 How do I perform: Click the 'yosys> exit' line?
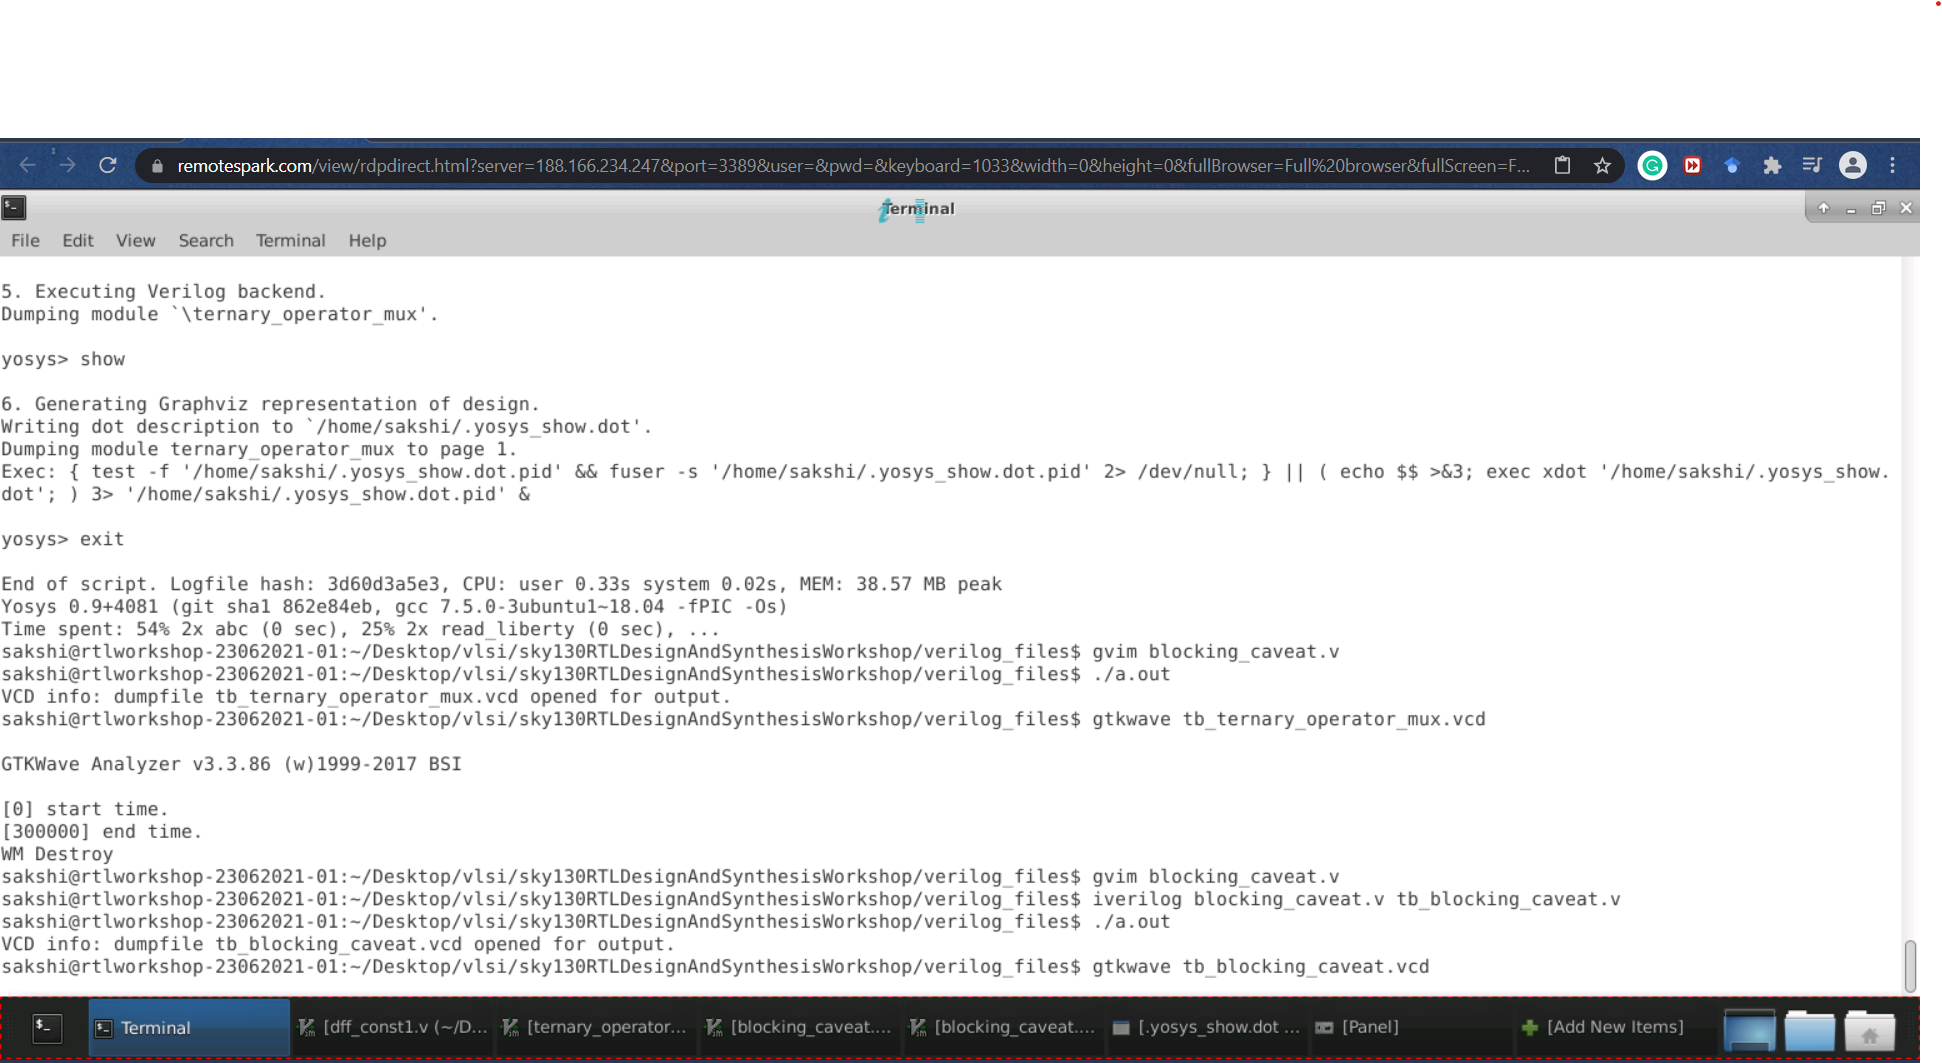pyautogui.click(x=63, y=539)
